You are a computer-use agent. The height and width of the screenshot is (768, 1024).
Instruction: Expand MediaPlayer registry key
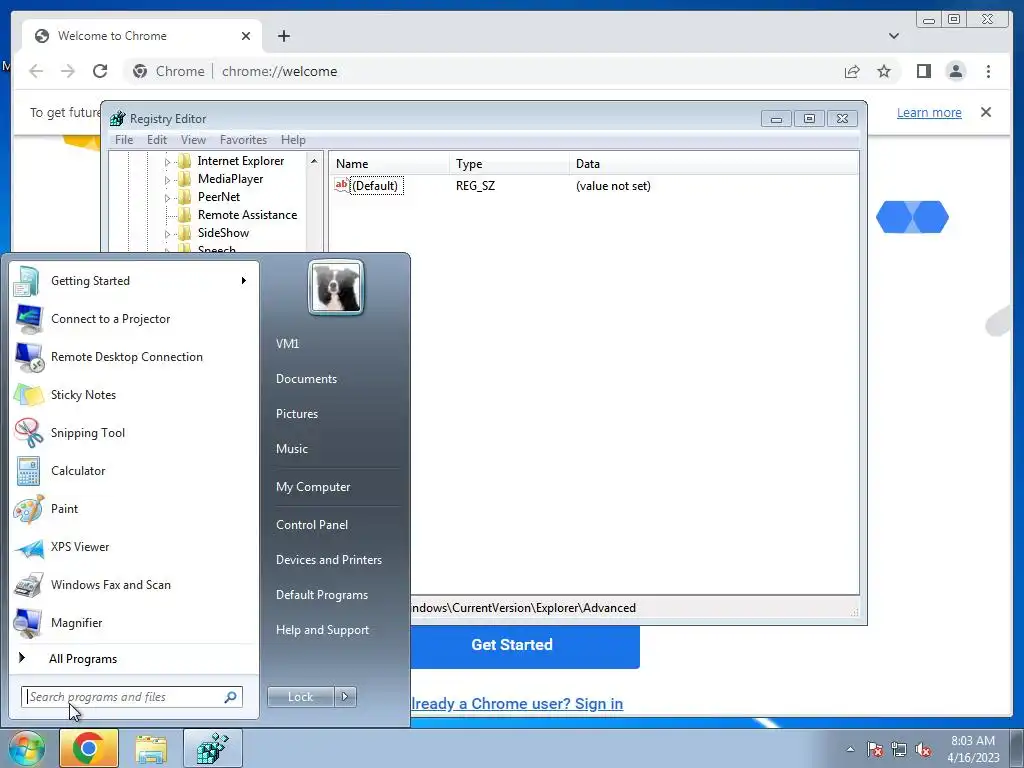pyautogui.click(x=167, y=180)
